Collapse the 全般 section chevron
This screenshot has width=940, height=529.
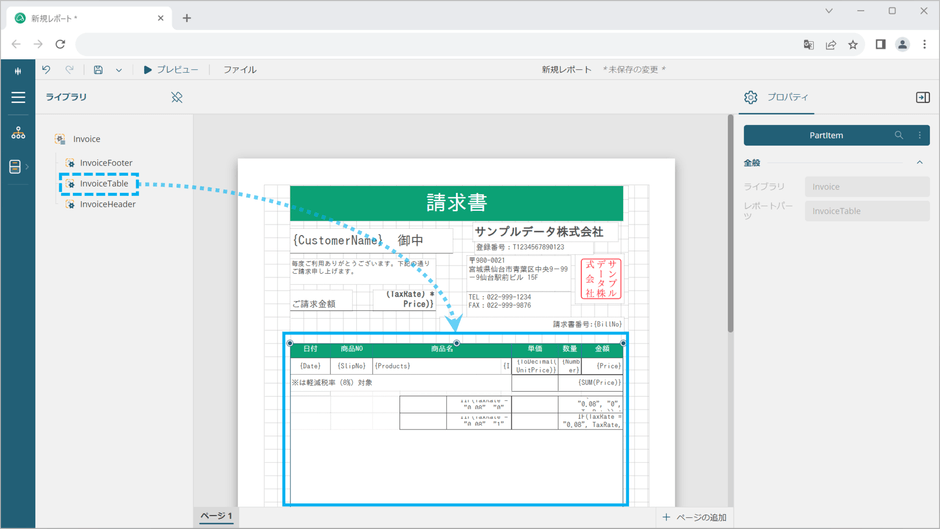(x=920, y=163)
